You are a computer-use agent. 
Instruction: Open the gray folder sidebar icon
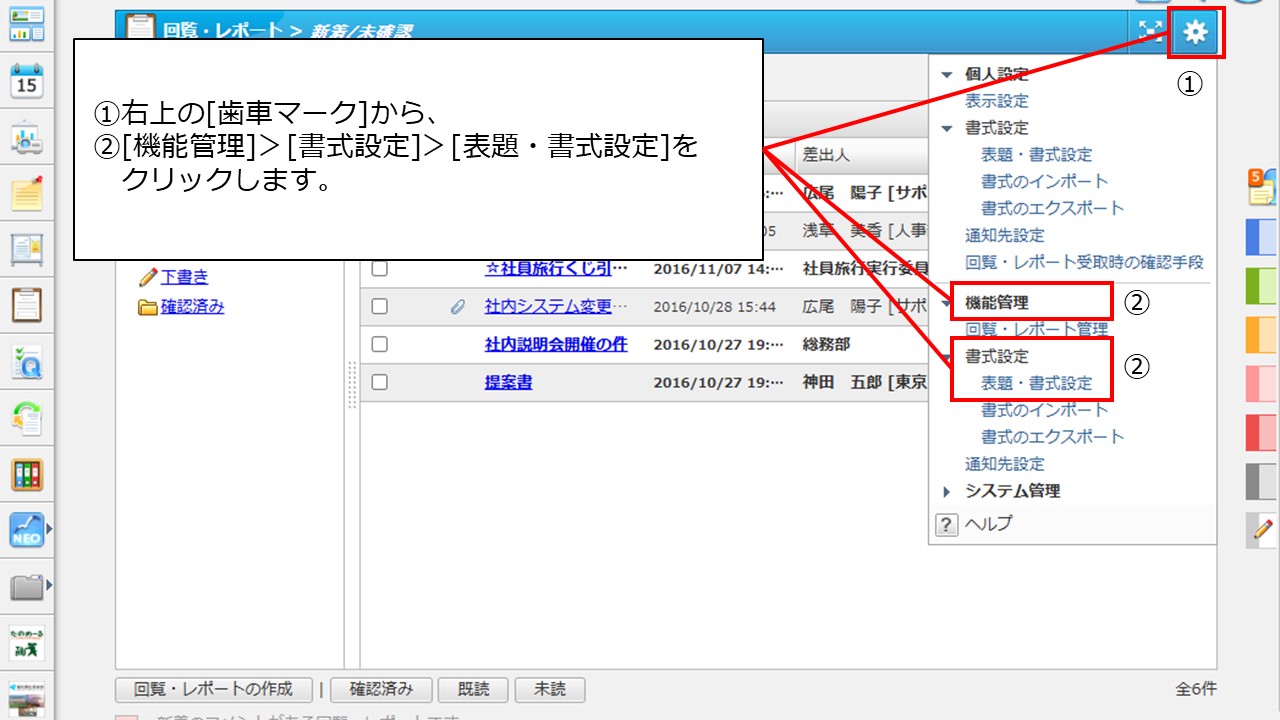click(26, 586)
